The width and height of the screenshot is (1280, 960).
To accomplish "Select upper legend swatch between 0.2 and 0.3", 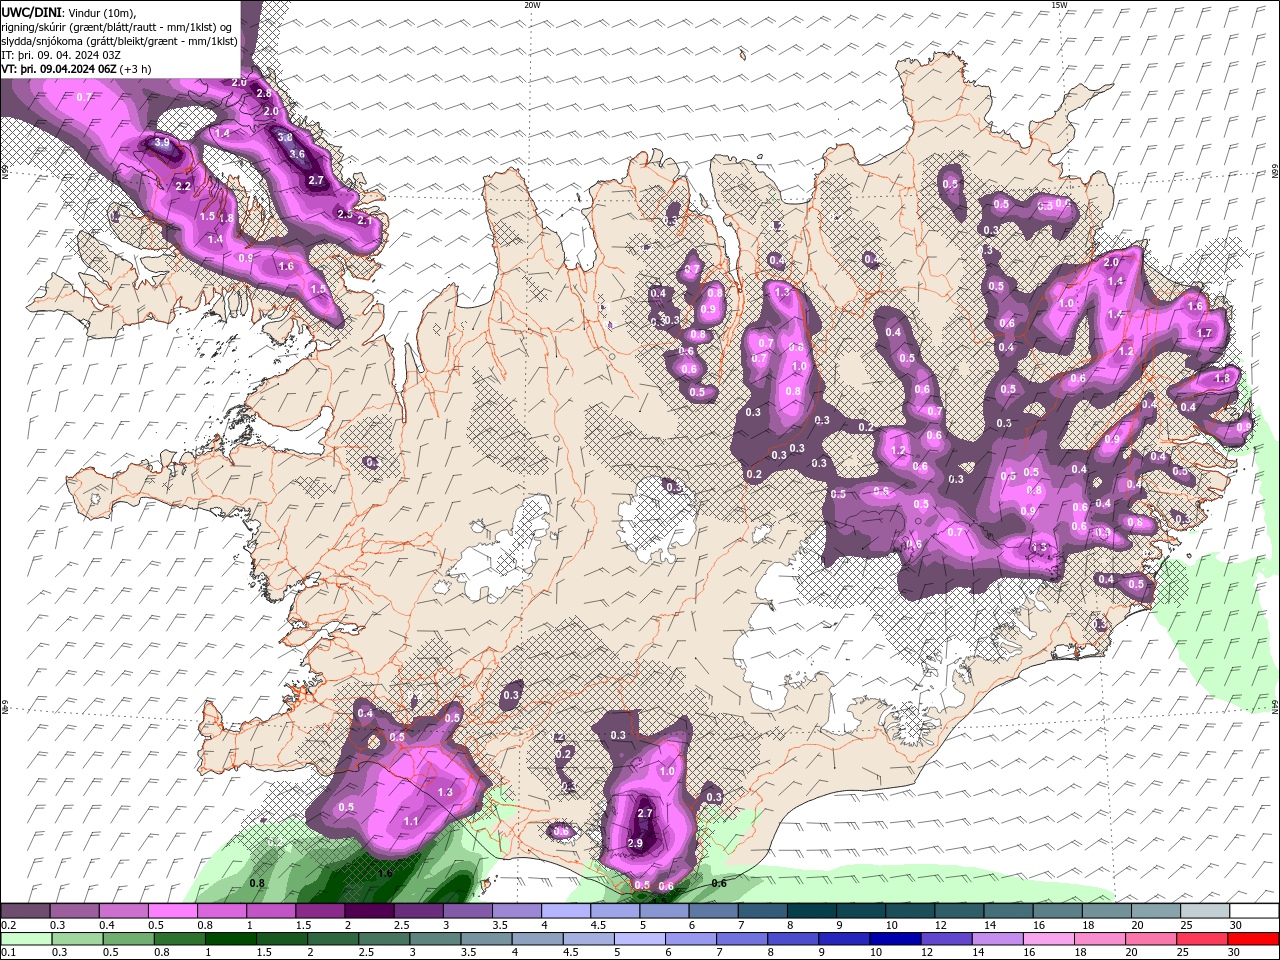I will pyautogui.click(x=26, y=911).
